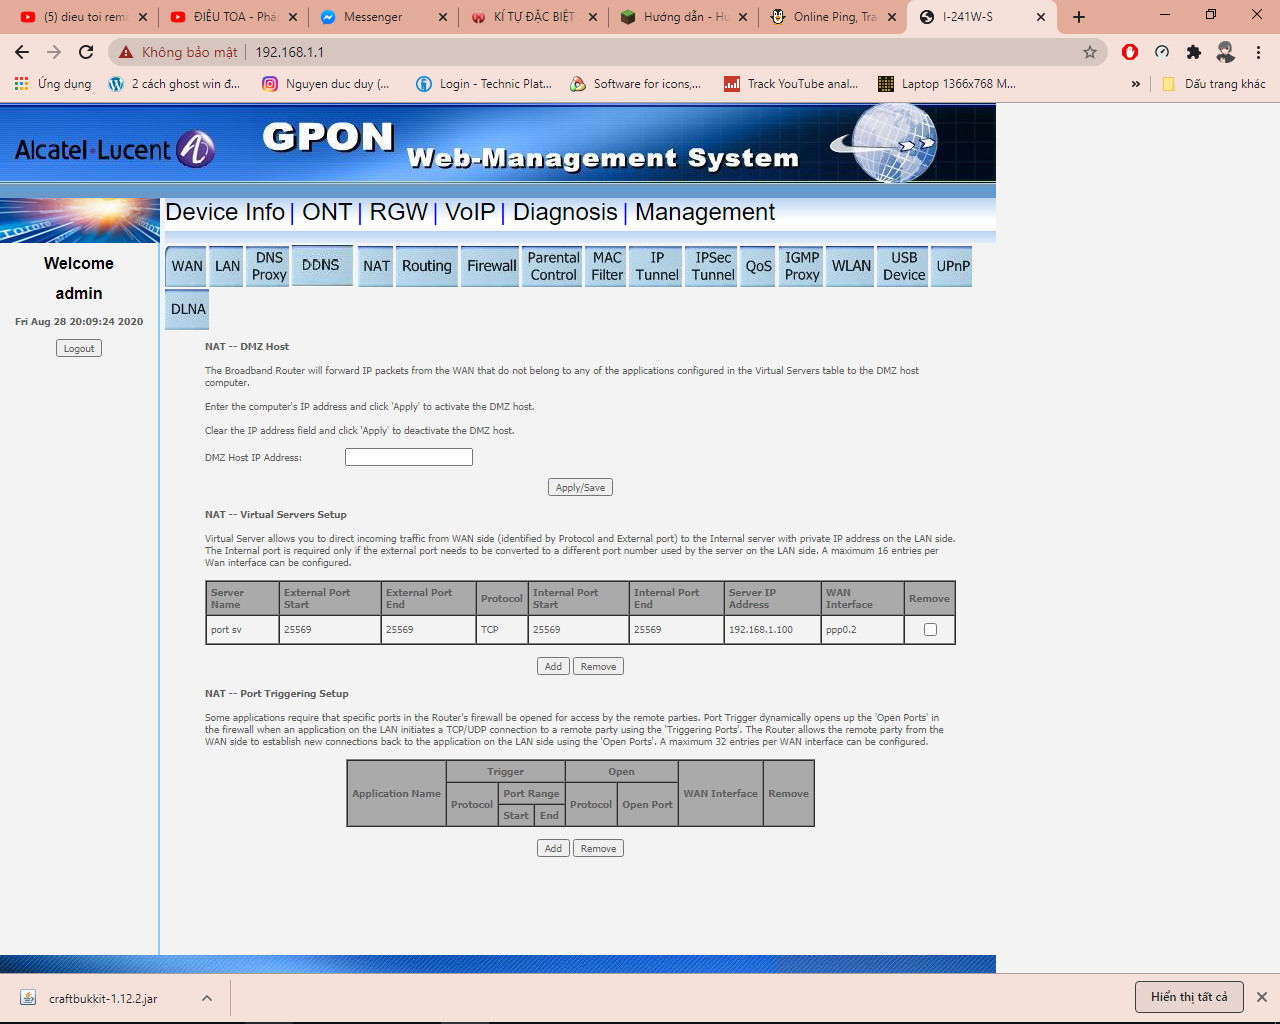Click the Logout button
This screenshot has width=1280, height=1024.
click(79, 349)
